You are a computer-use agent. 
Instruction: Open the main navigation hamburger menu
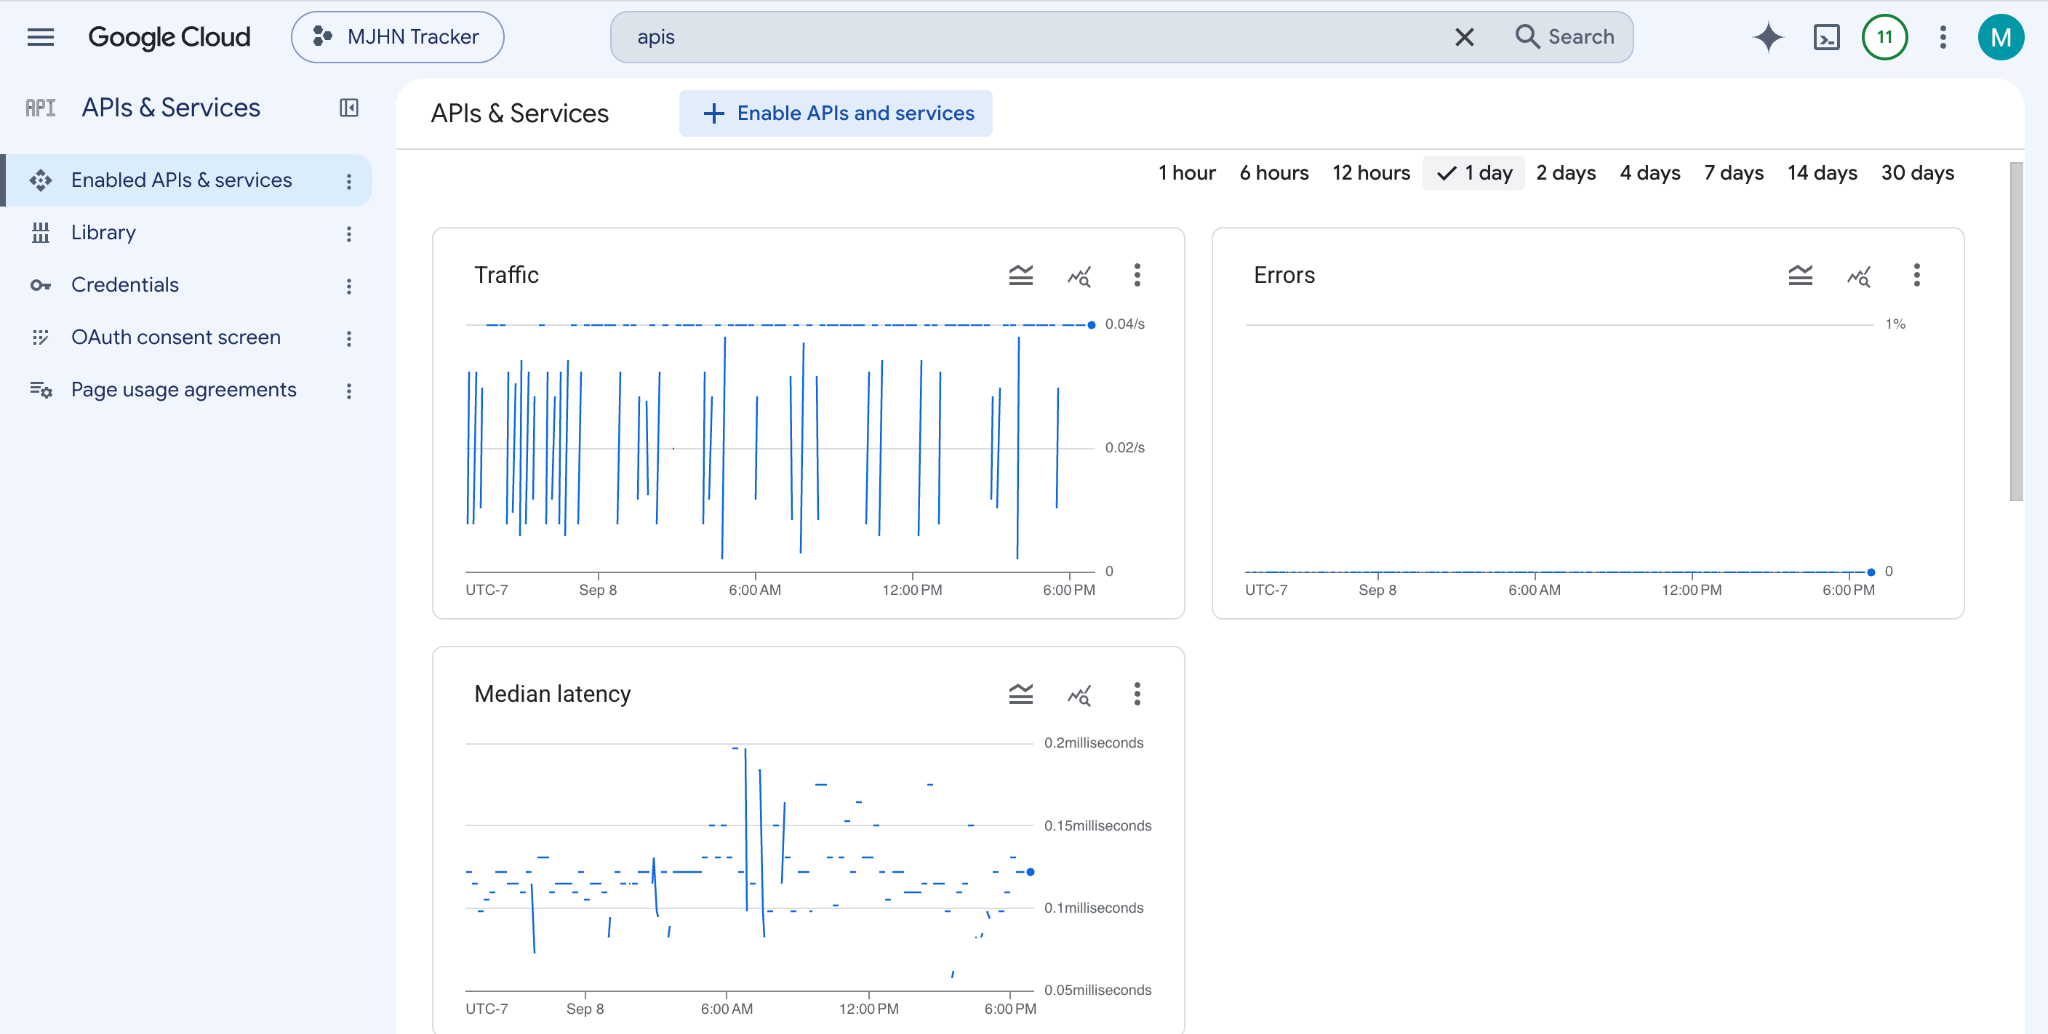coord(41,37)
